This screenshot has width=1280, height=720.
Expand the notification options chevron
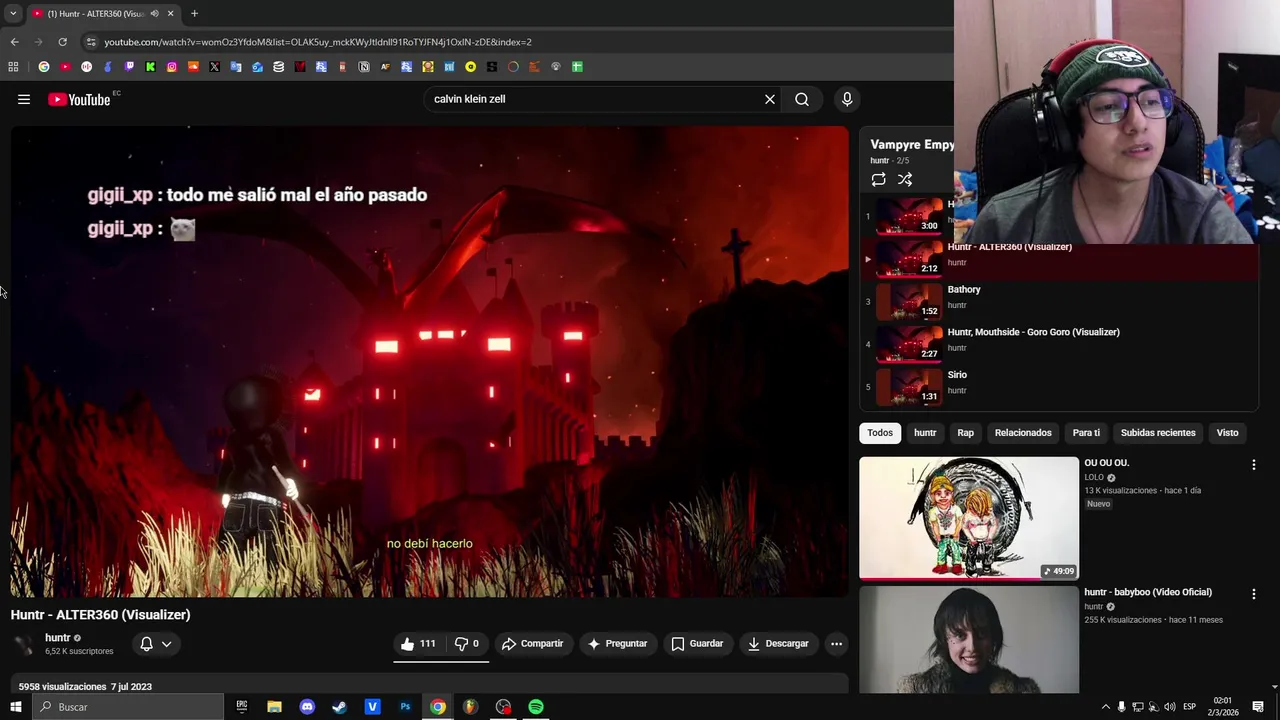(x=166, y=644)
